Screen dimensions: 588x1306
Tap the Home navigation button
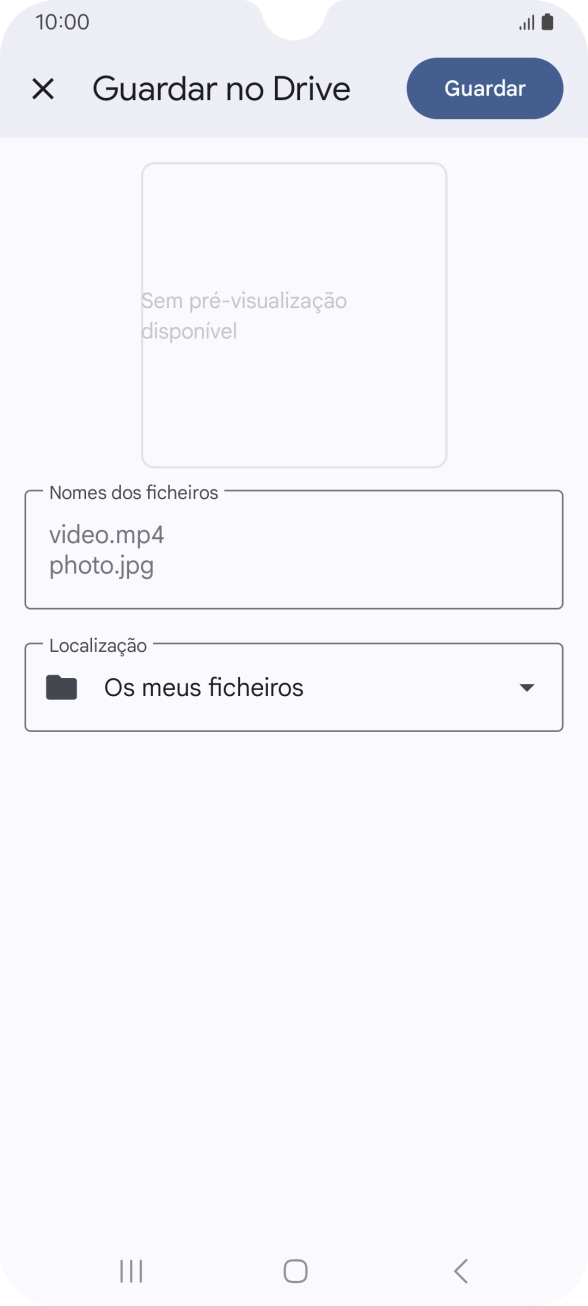[294, 1271]
